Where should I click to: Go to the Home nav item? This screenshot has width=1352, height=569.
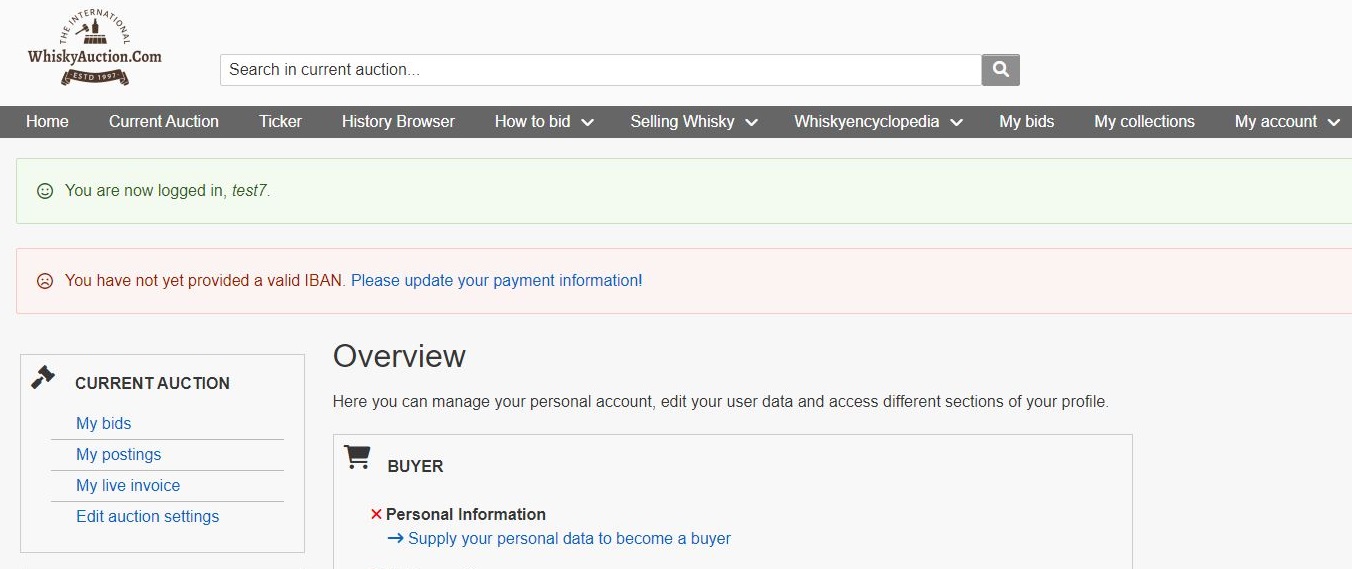[47, 122]
